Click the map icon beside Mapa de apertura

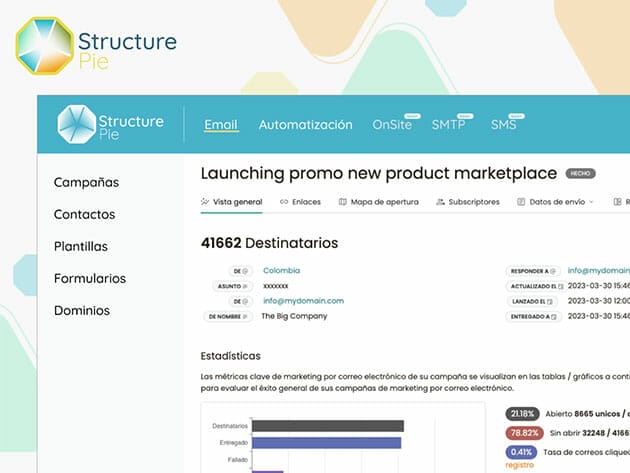(x=343, y=202)
